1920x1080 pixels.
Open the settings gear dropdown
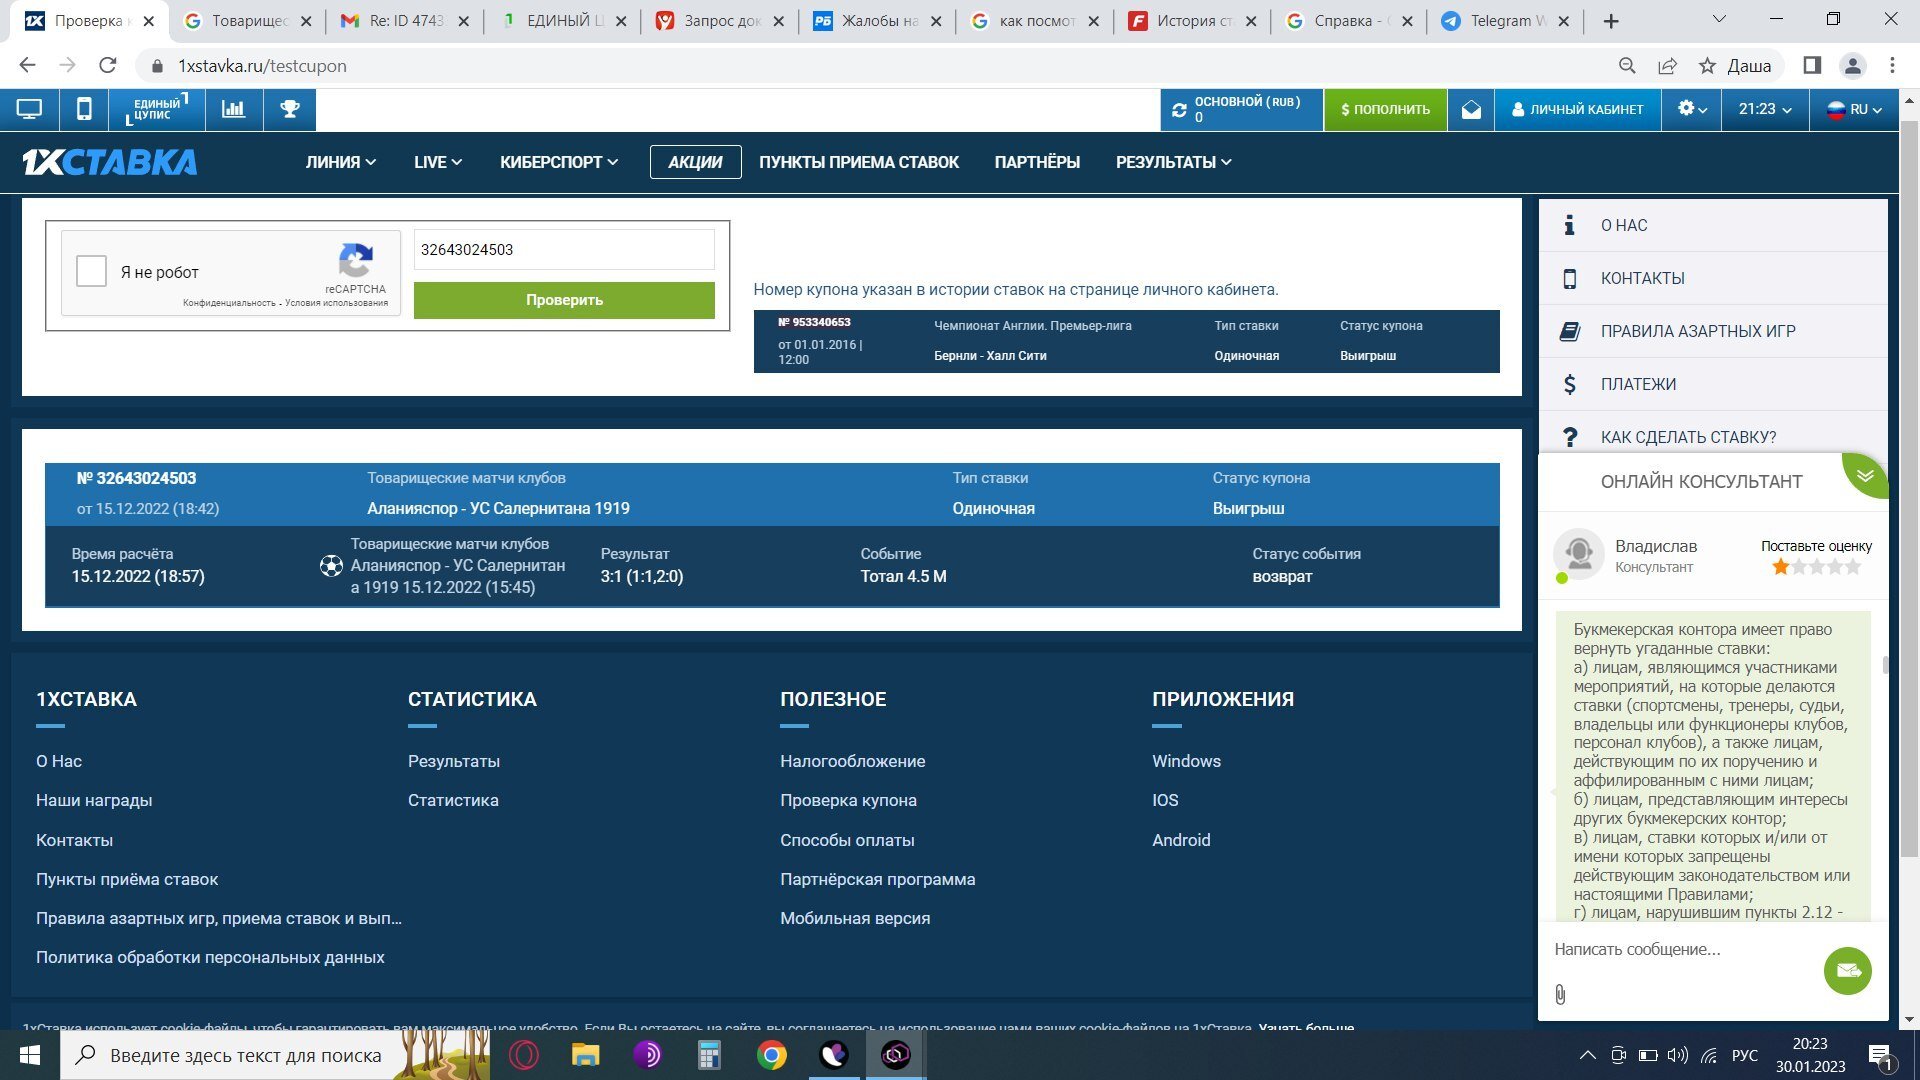[1692, 110]
